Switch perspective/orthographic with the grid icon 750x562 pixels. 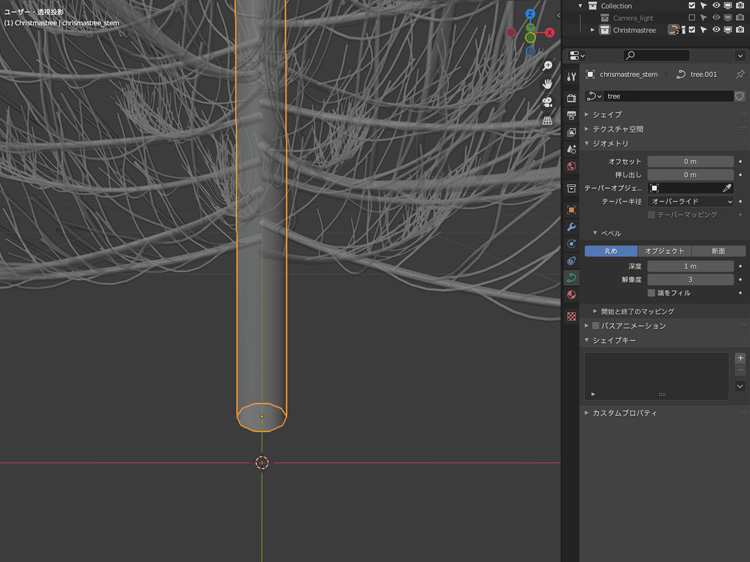tap(547, 120)
